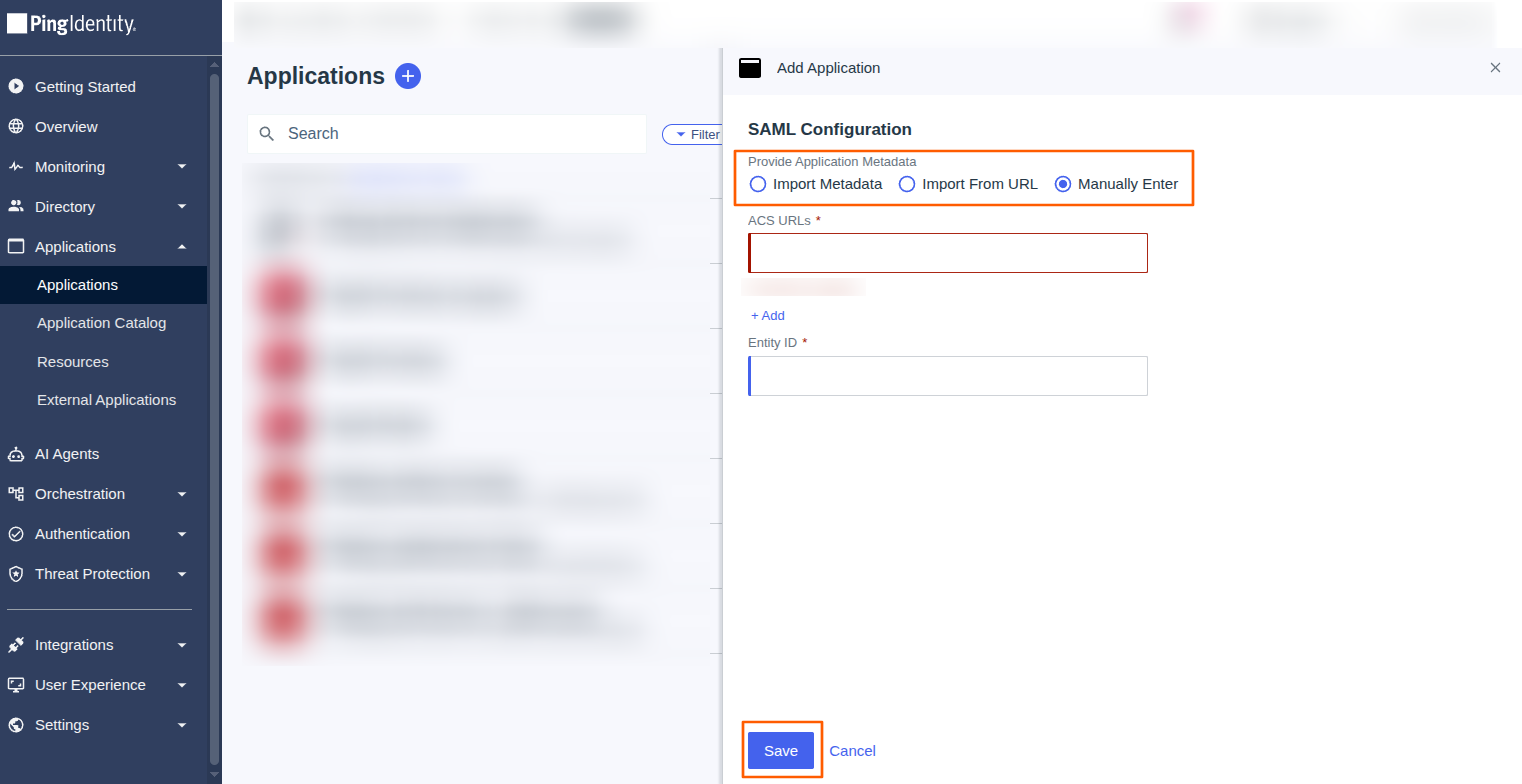Click the AI Agents robot icon

[16, 454]
